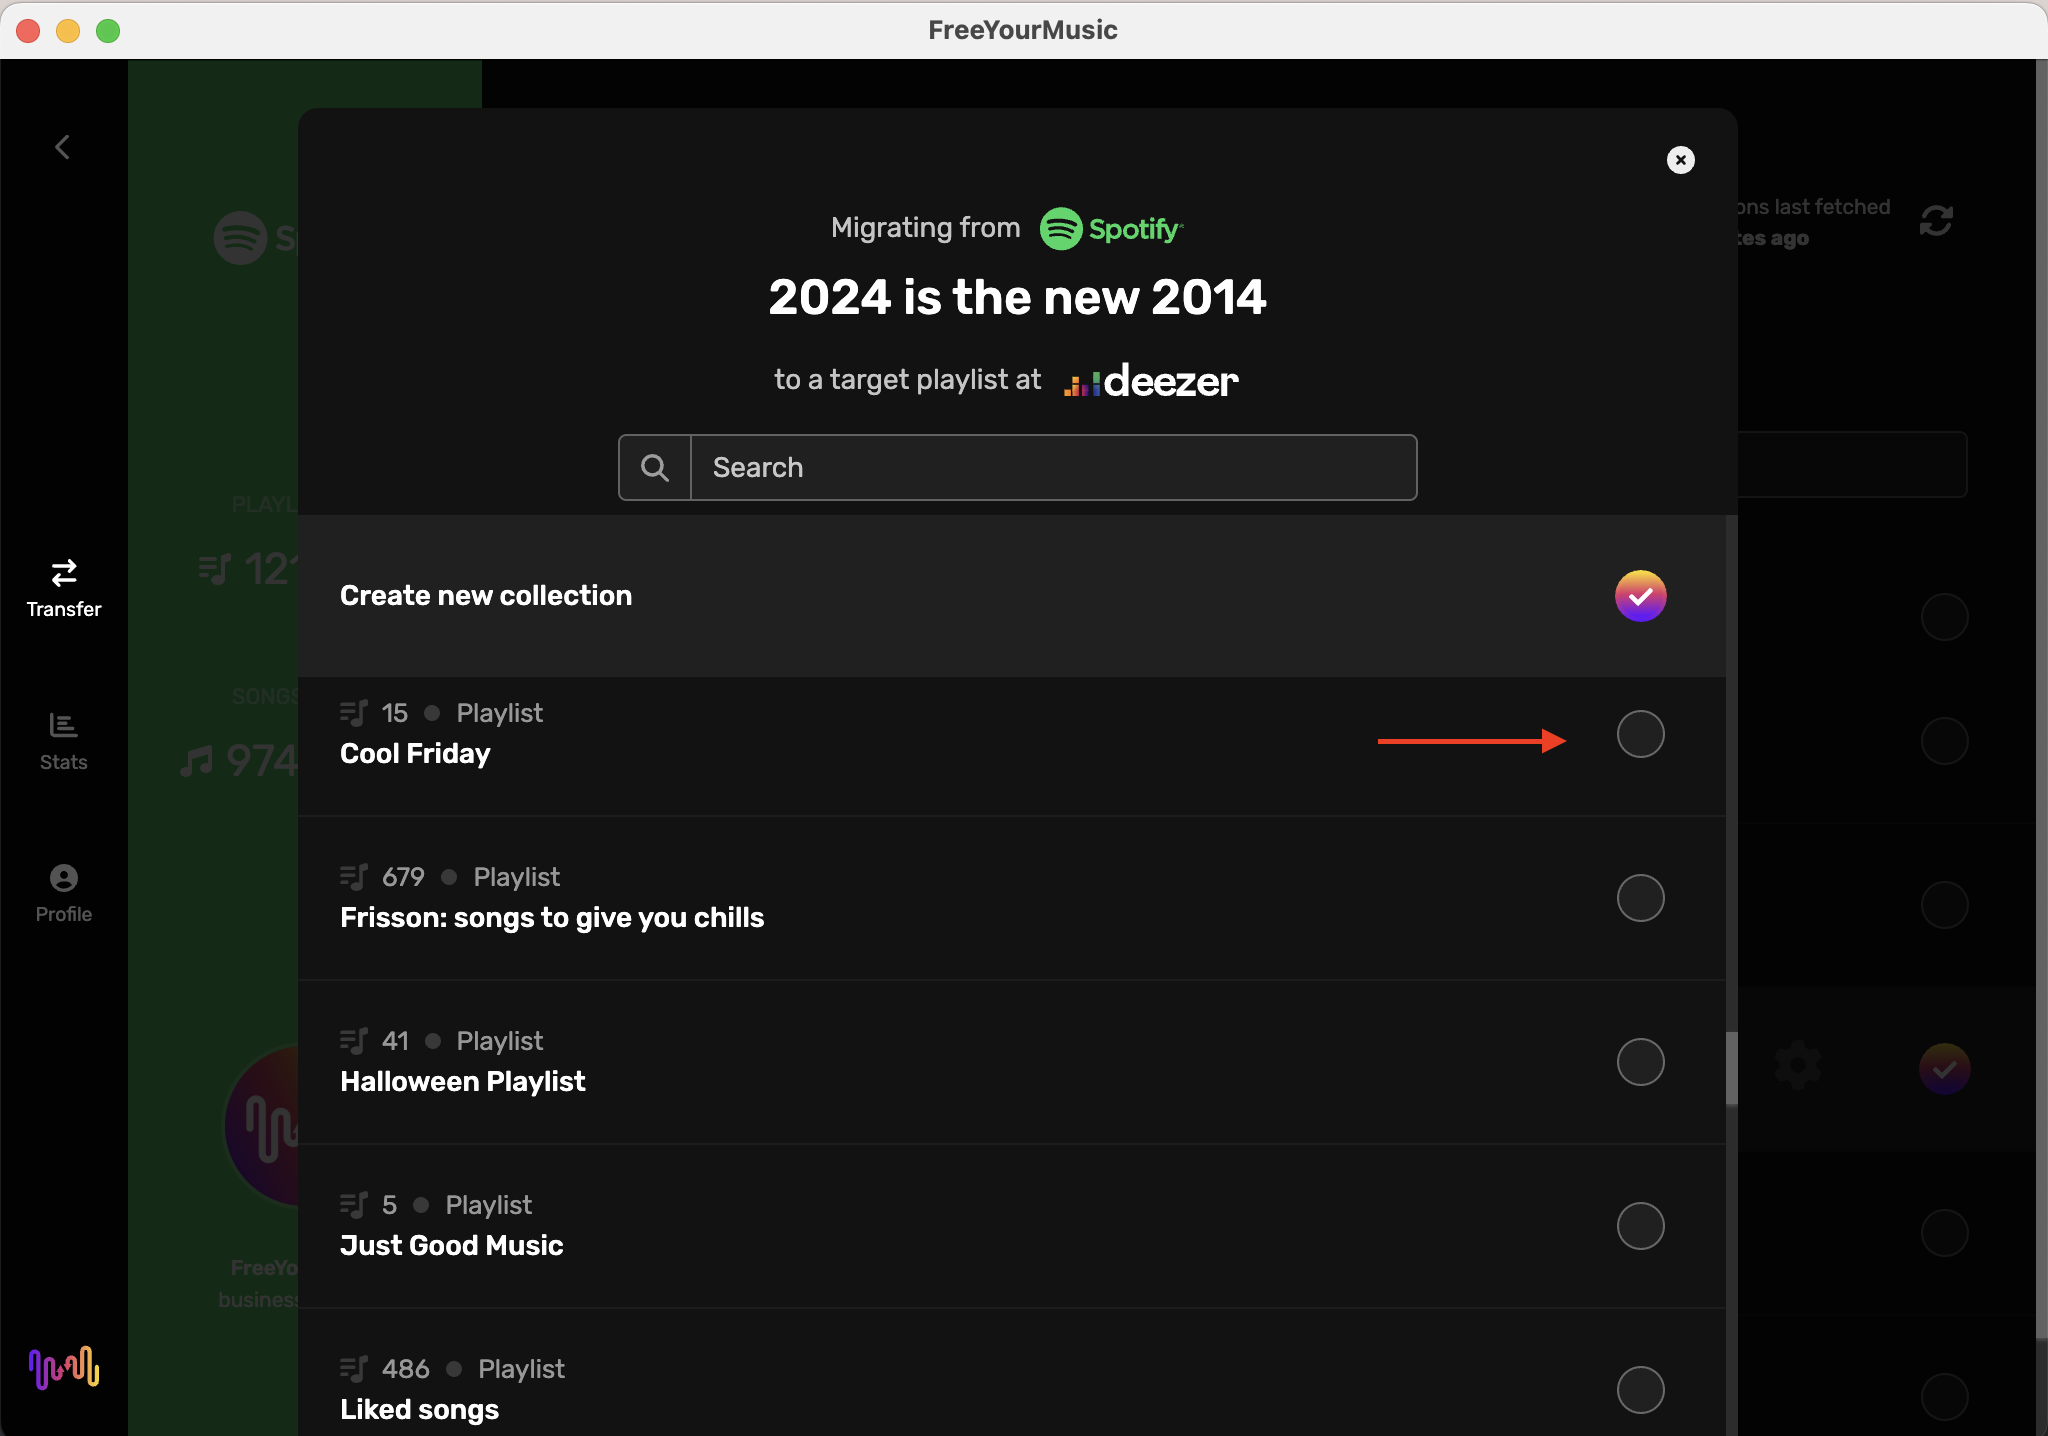Click the deezer logo in dialog

[1151, 381]
